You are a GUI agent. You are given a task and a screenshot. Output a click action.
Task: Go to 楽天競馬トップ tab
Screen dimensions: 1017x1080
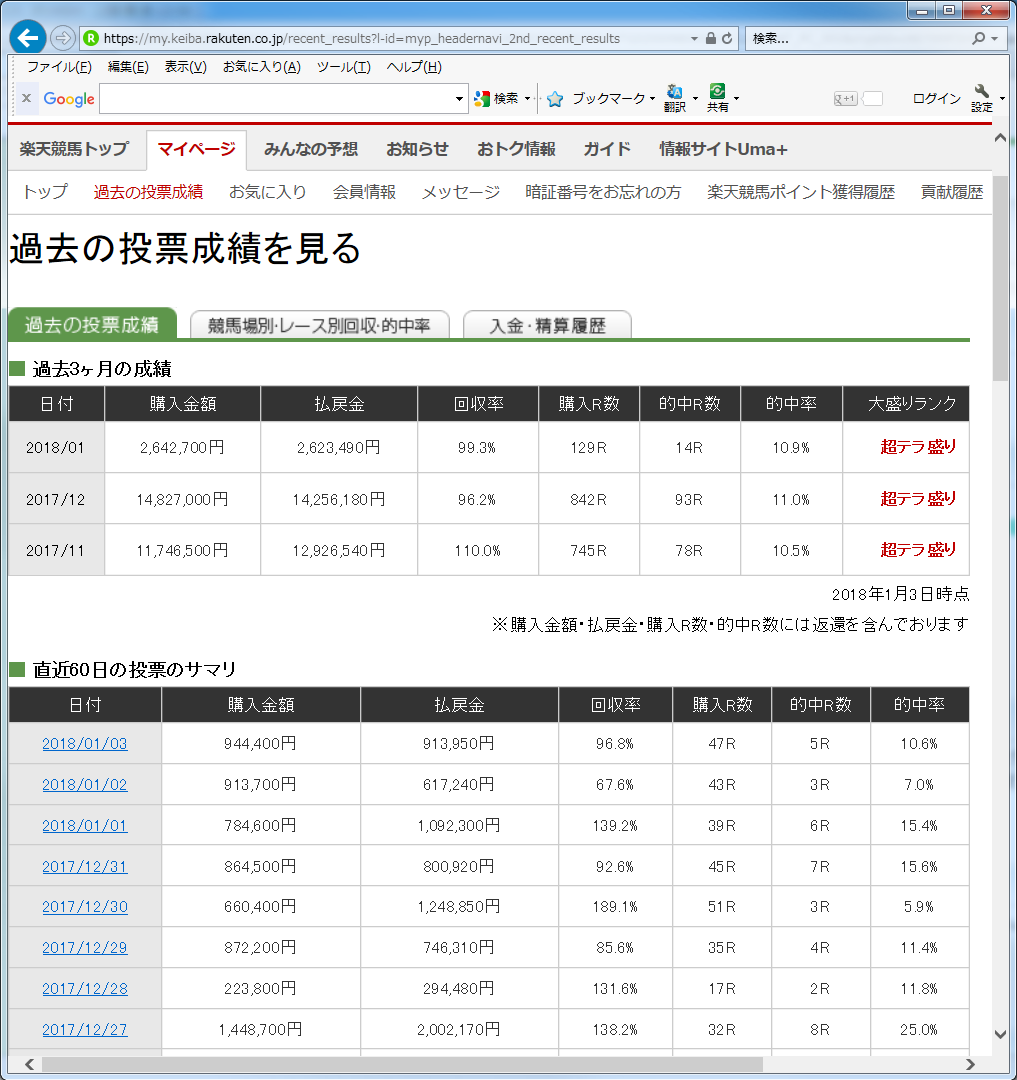tap(74, 149)
